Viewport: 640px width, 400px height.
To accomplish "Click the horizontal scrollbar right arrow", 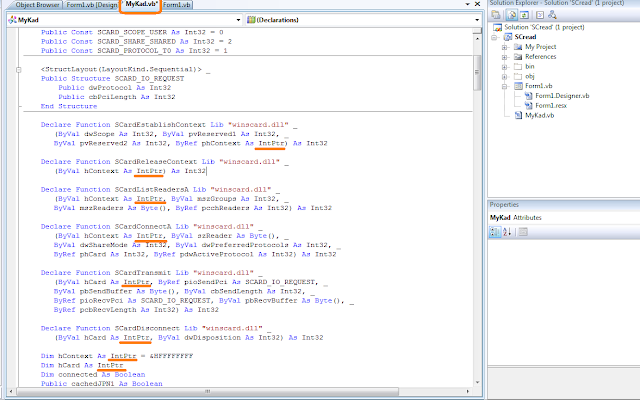I will pos(468,391).
